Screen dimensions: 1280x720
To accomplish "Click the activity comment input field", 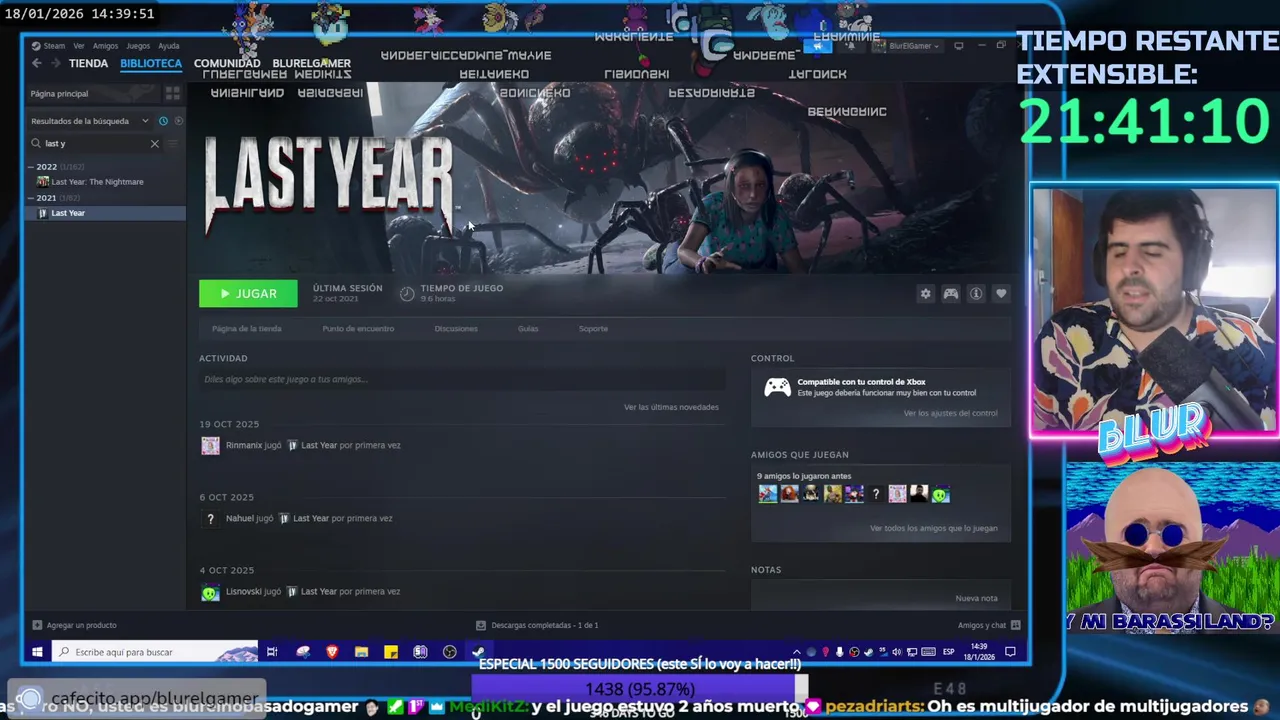I will [462, 379].
